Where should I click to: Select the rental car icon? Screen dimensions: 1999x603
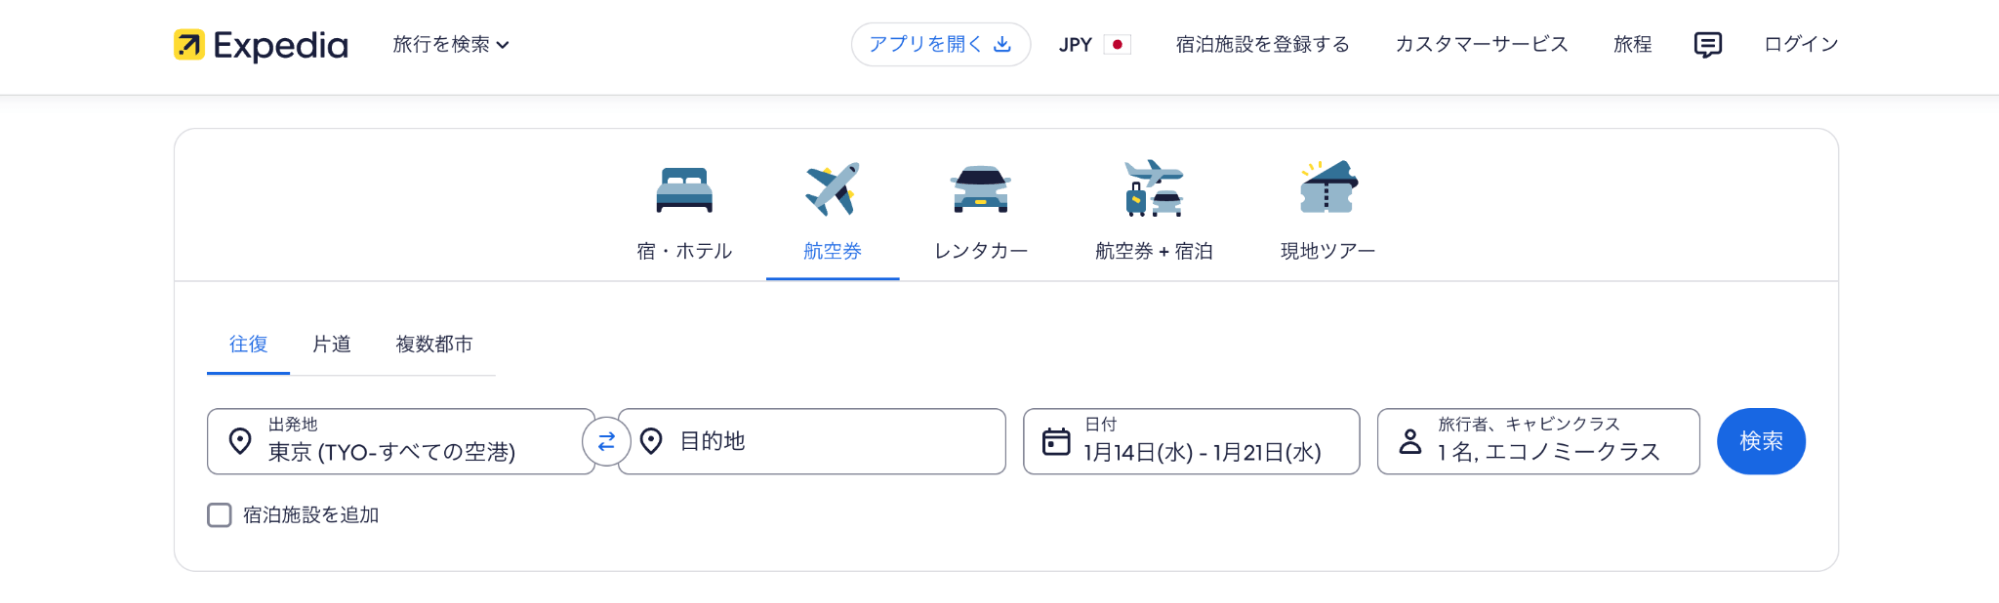point(980,189)
